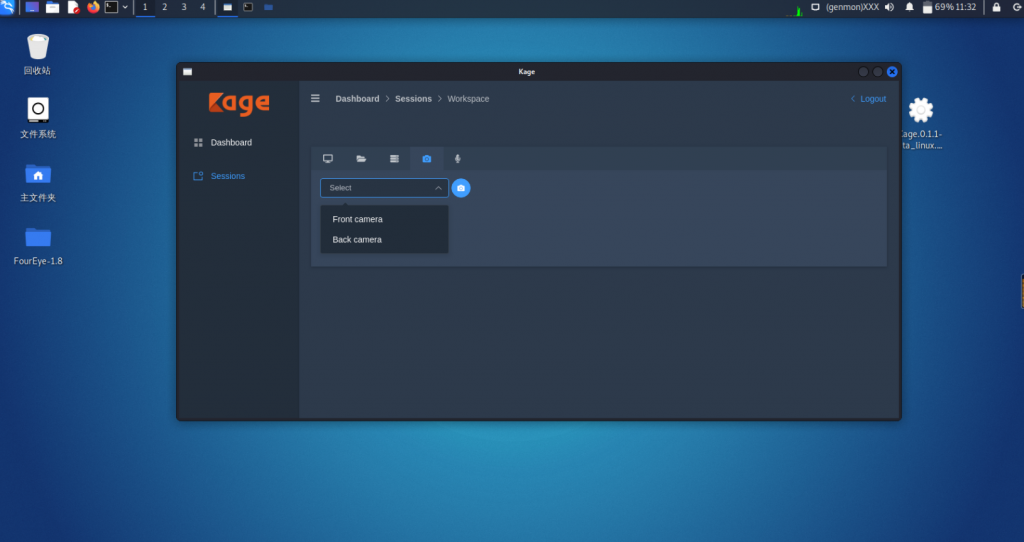Image resolution: width=1024 pixels, height=542 pixels.
Task: Click the Sessions sidebar icon
Action: pyautogui.click(x=198, y=176)
